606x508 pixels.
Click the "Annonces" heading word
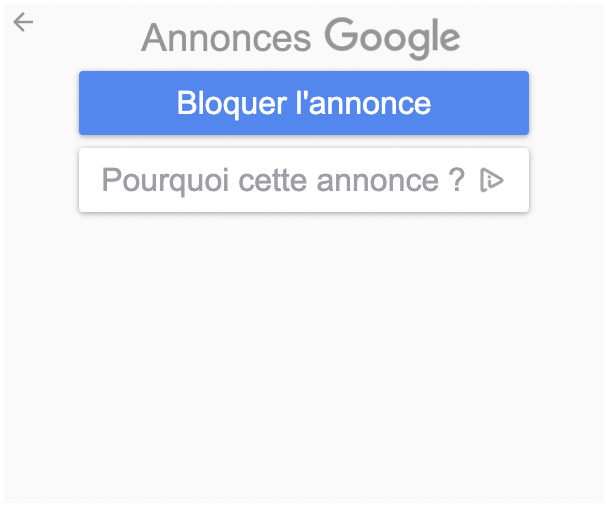pos(226,38)
